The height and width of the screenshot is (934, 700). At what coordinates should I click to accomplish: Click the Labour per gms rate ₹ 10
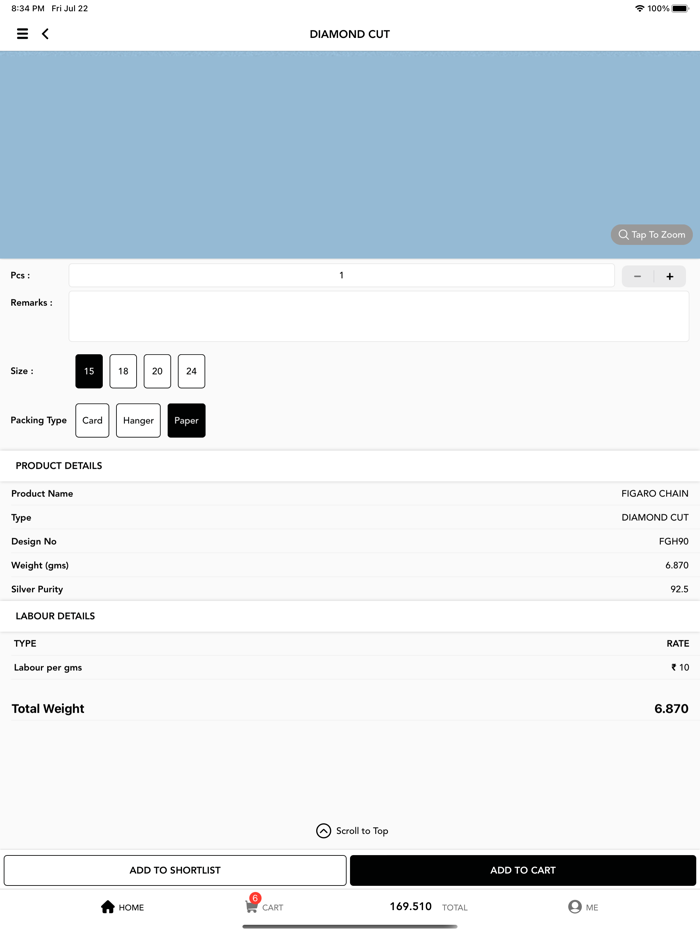pos(680,668)
